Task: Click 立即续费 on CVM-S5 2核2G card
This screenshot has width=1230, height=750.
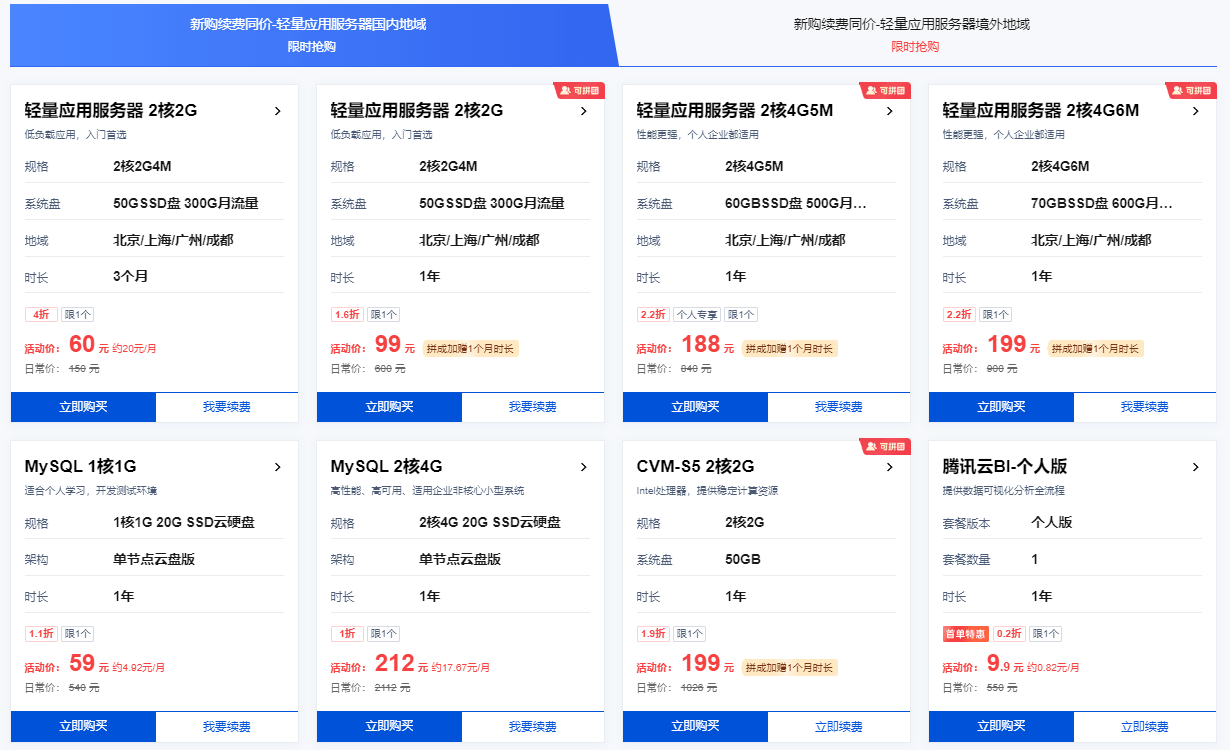Action: (x=839, y=726)
